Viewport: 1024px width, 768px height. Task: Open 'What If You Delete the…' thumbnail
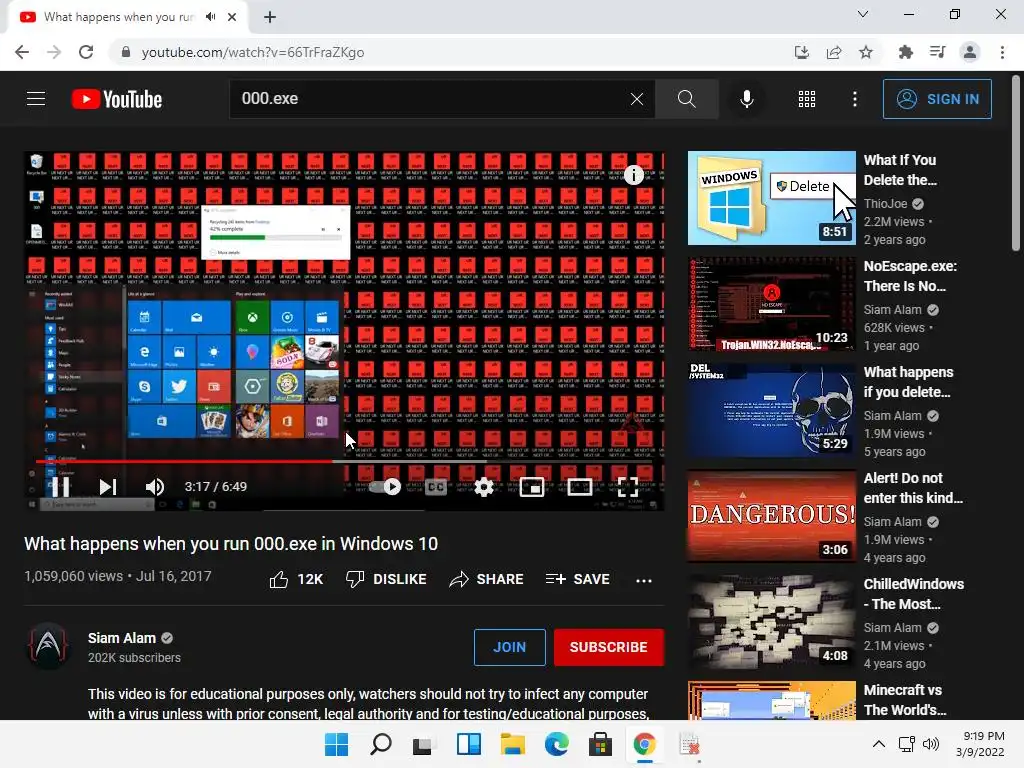(772, 198)
